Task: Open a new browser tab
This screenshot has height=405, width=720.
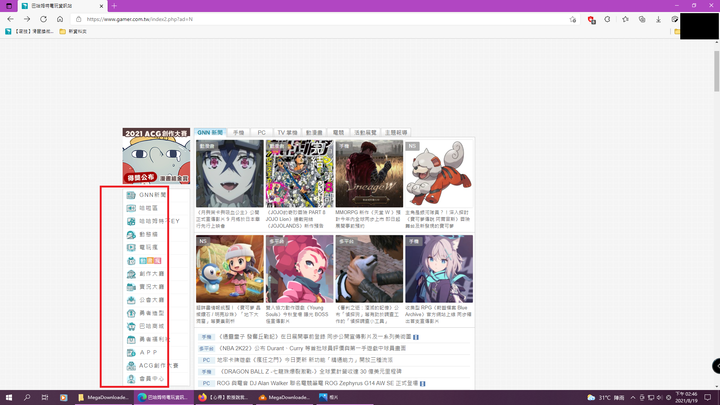Action: 114,6
